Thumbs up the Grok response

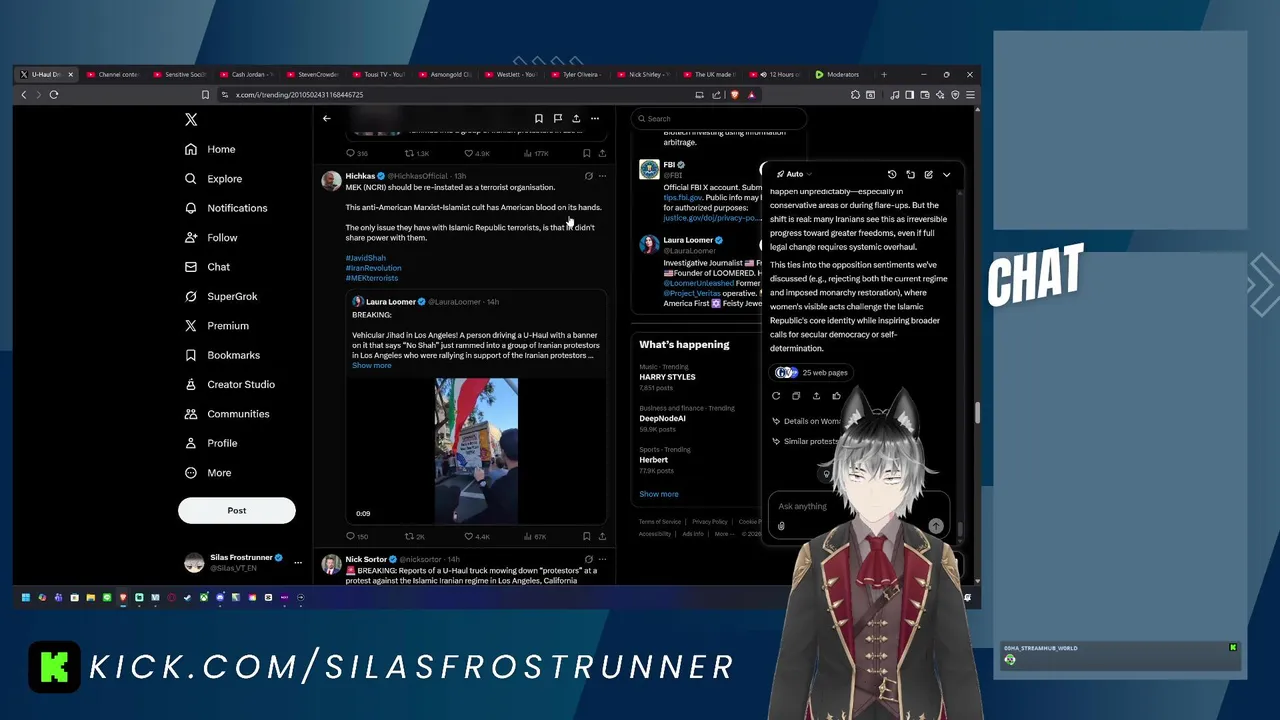[x=836, y=396]
